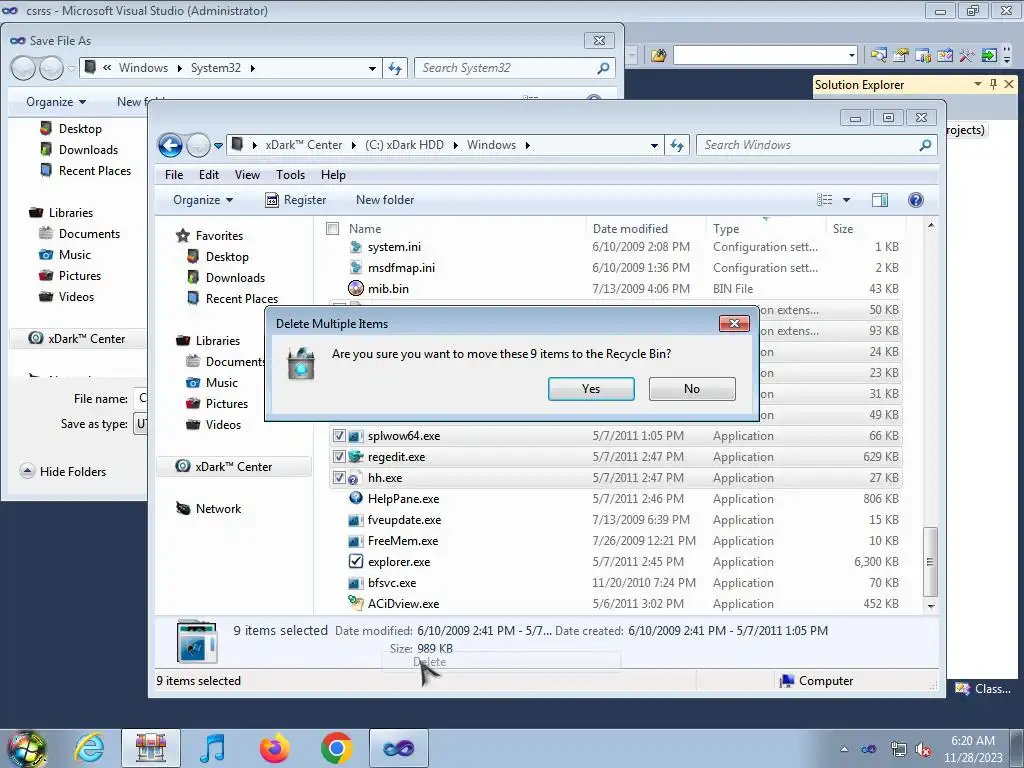Uncheck the regedit.exe checkbox
1024x768 pixels.
pos(339,456)
